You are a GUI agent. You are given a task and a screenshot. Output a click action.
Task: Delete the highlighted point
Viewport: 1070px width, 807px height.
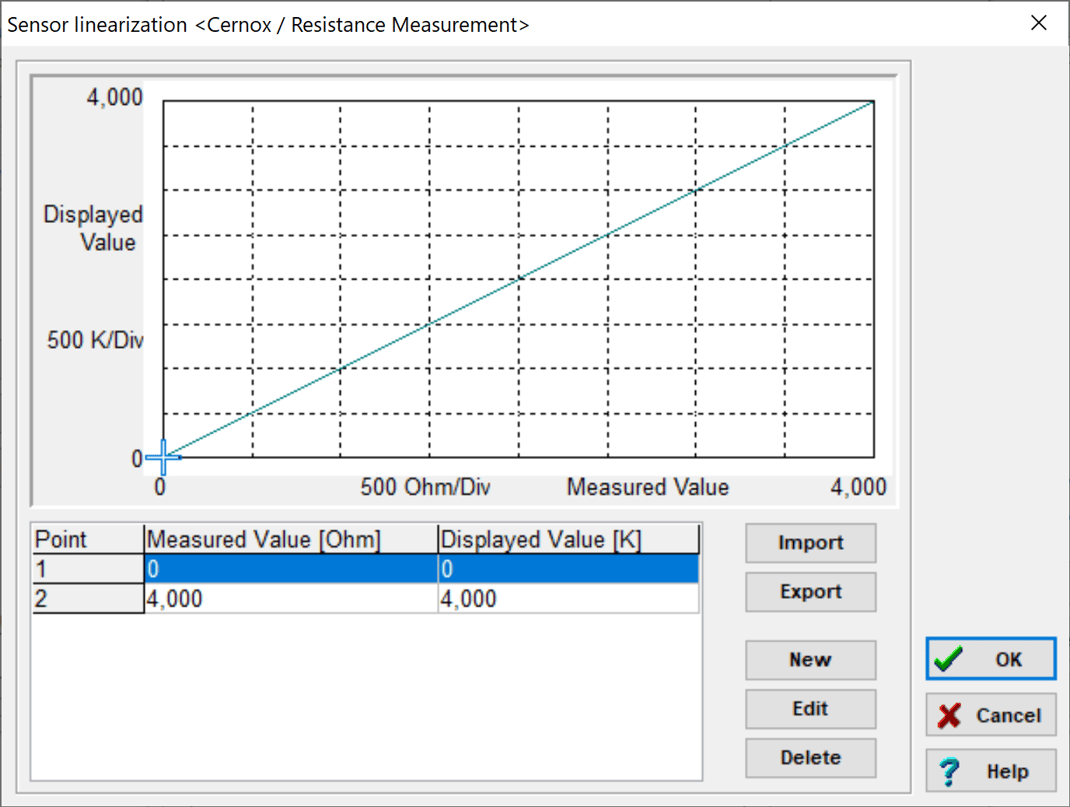click(810, 758)
